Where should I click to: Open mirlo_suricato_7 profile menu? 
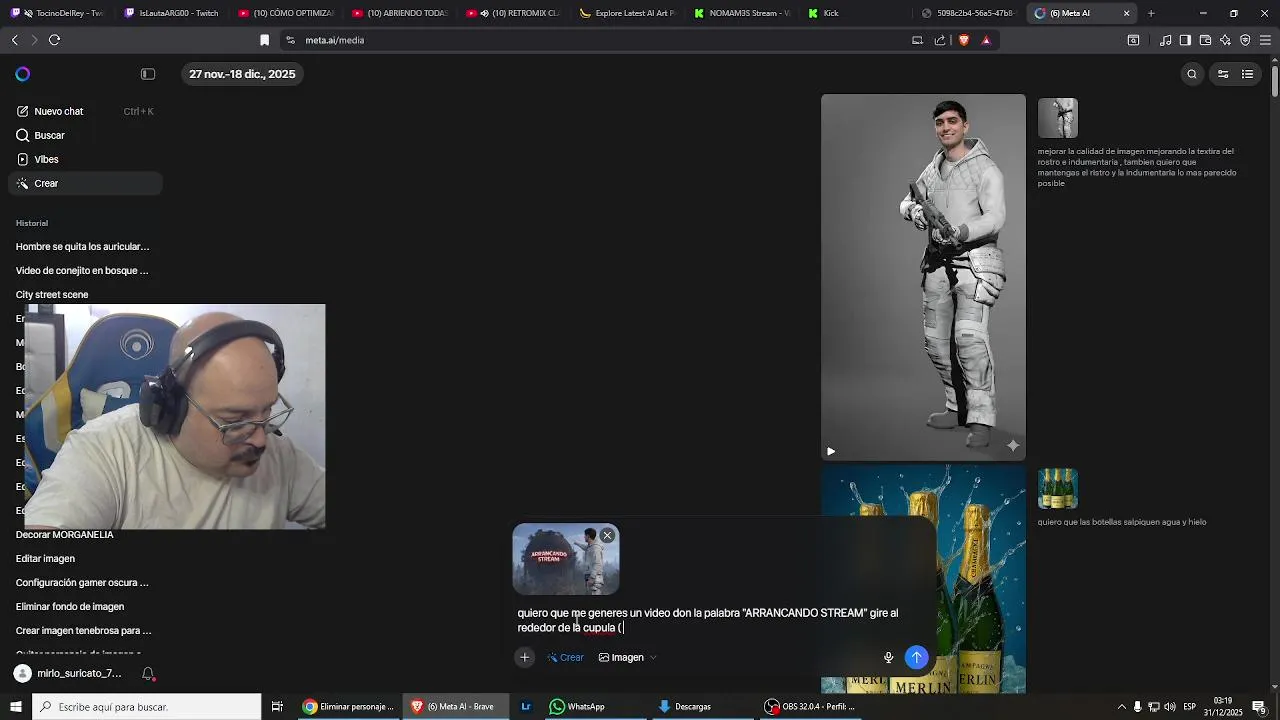tap(68, 674)
